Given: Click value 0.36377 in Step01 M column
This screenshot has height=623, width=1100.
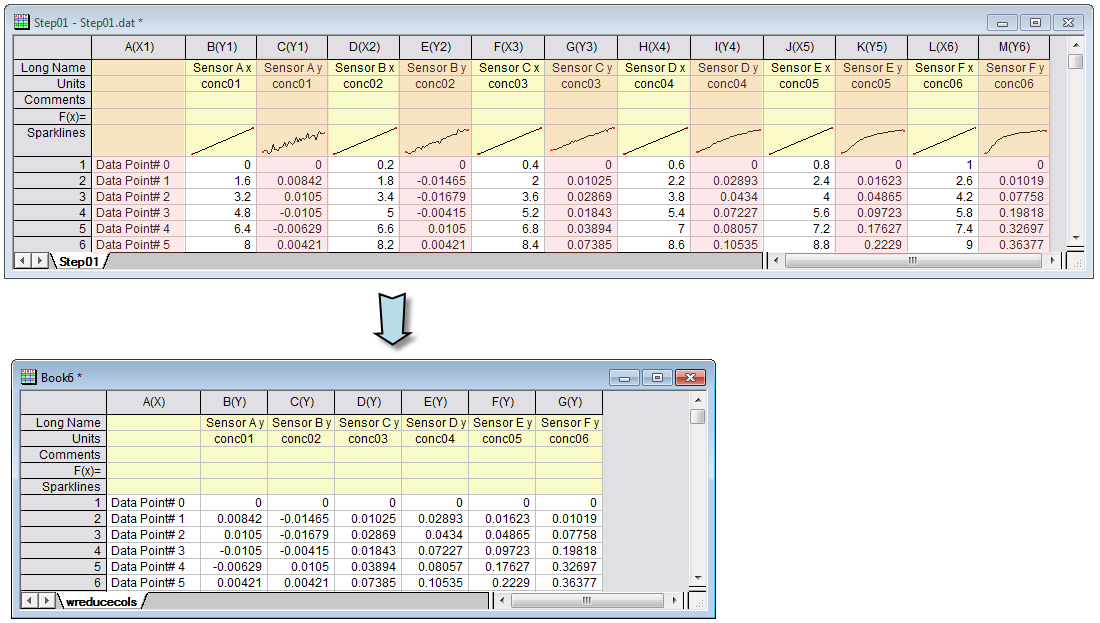Looking at the screenshot, I should [x=1014, y=245].
